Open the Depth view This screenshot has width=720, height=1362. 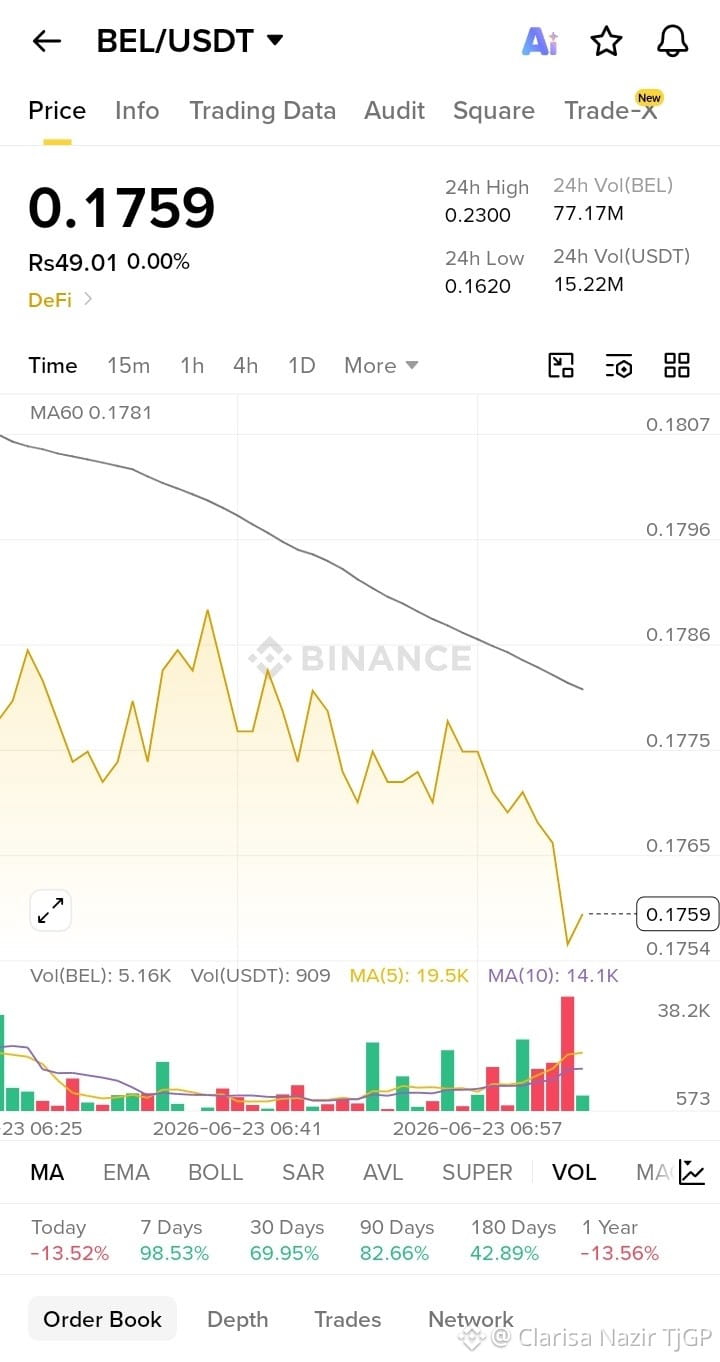click(237, 1319)
